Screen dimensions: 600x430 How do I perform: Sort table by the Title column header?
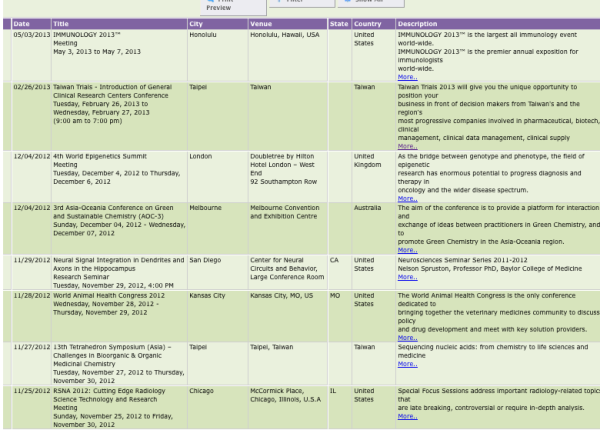(x=62, y=22)
